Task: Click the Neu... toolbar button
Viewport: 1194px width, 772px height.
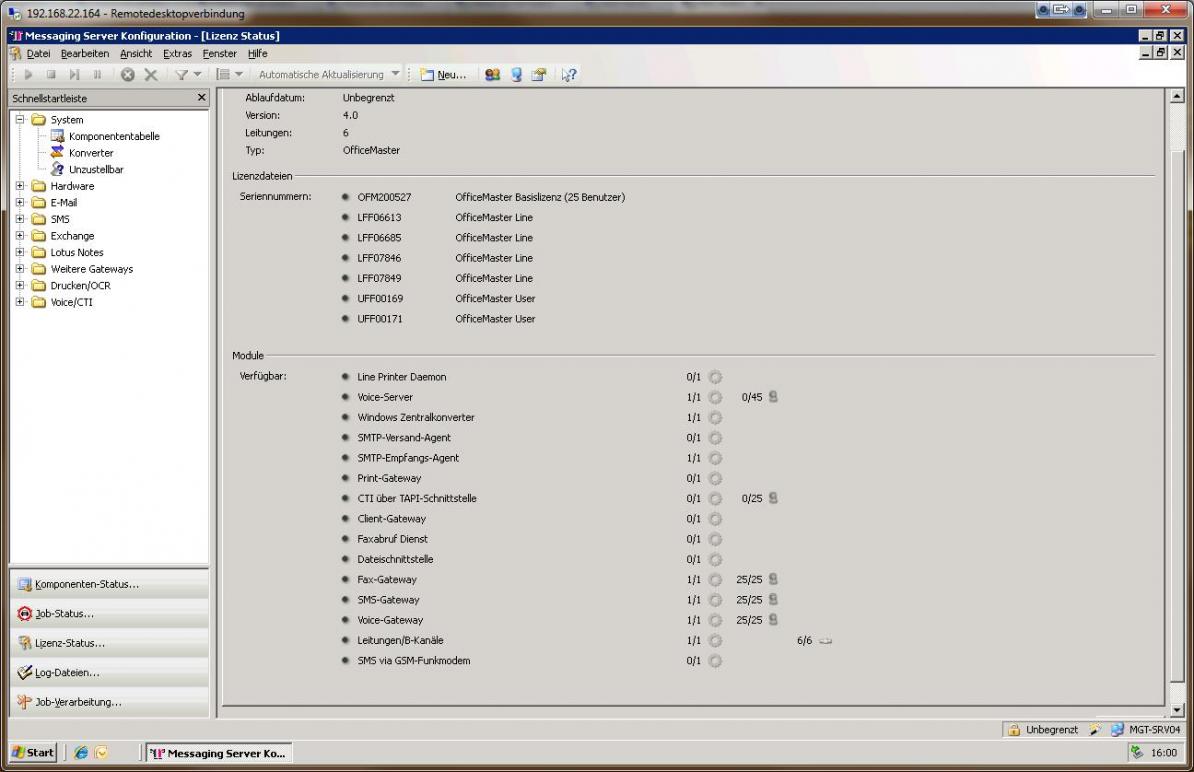Action: coord(443,74)
